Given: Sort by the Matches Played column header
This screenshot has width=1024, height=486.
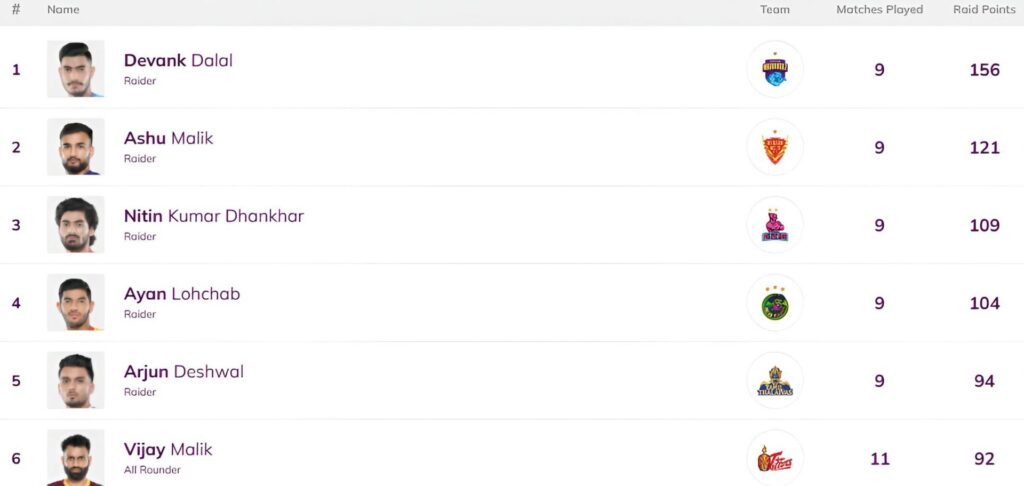Looking at the screenshot, I should [x=879, y=10].
